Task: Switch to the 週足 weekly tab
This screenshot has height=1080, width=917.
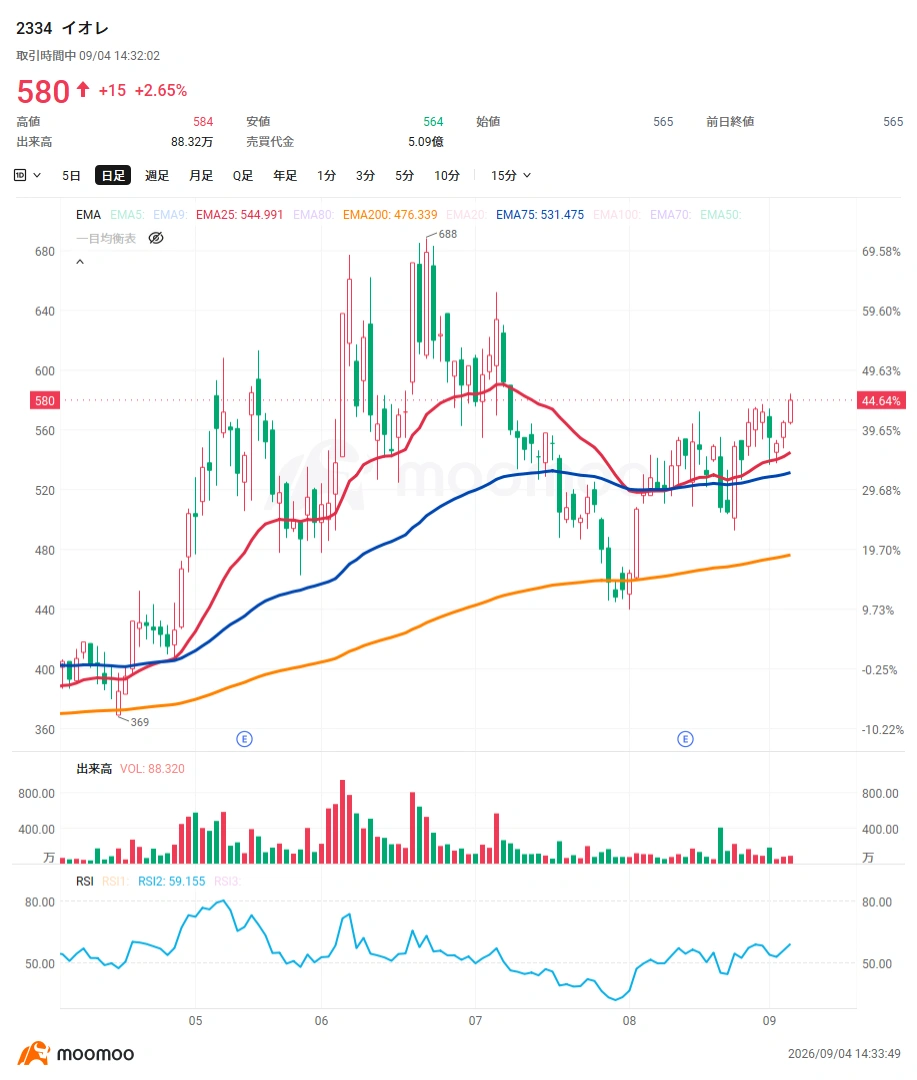Action: pos(157,176)
